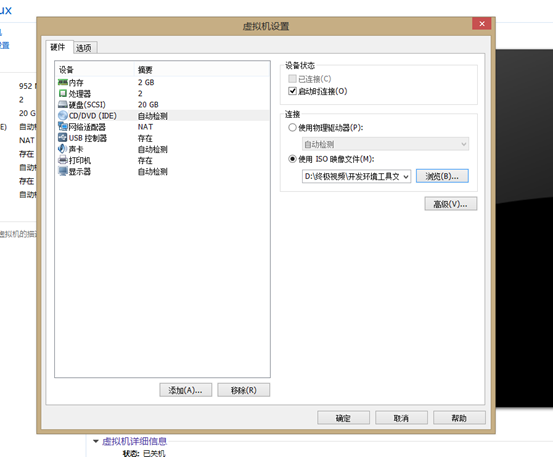Open the ISO image path dropdown
This screenshot has width=553, height=457.
406,176
